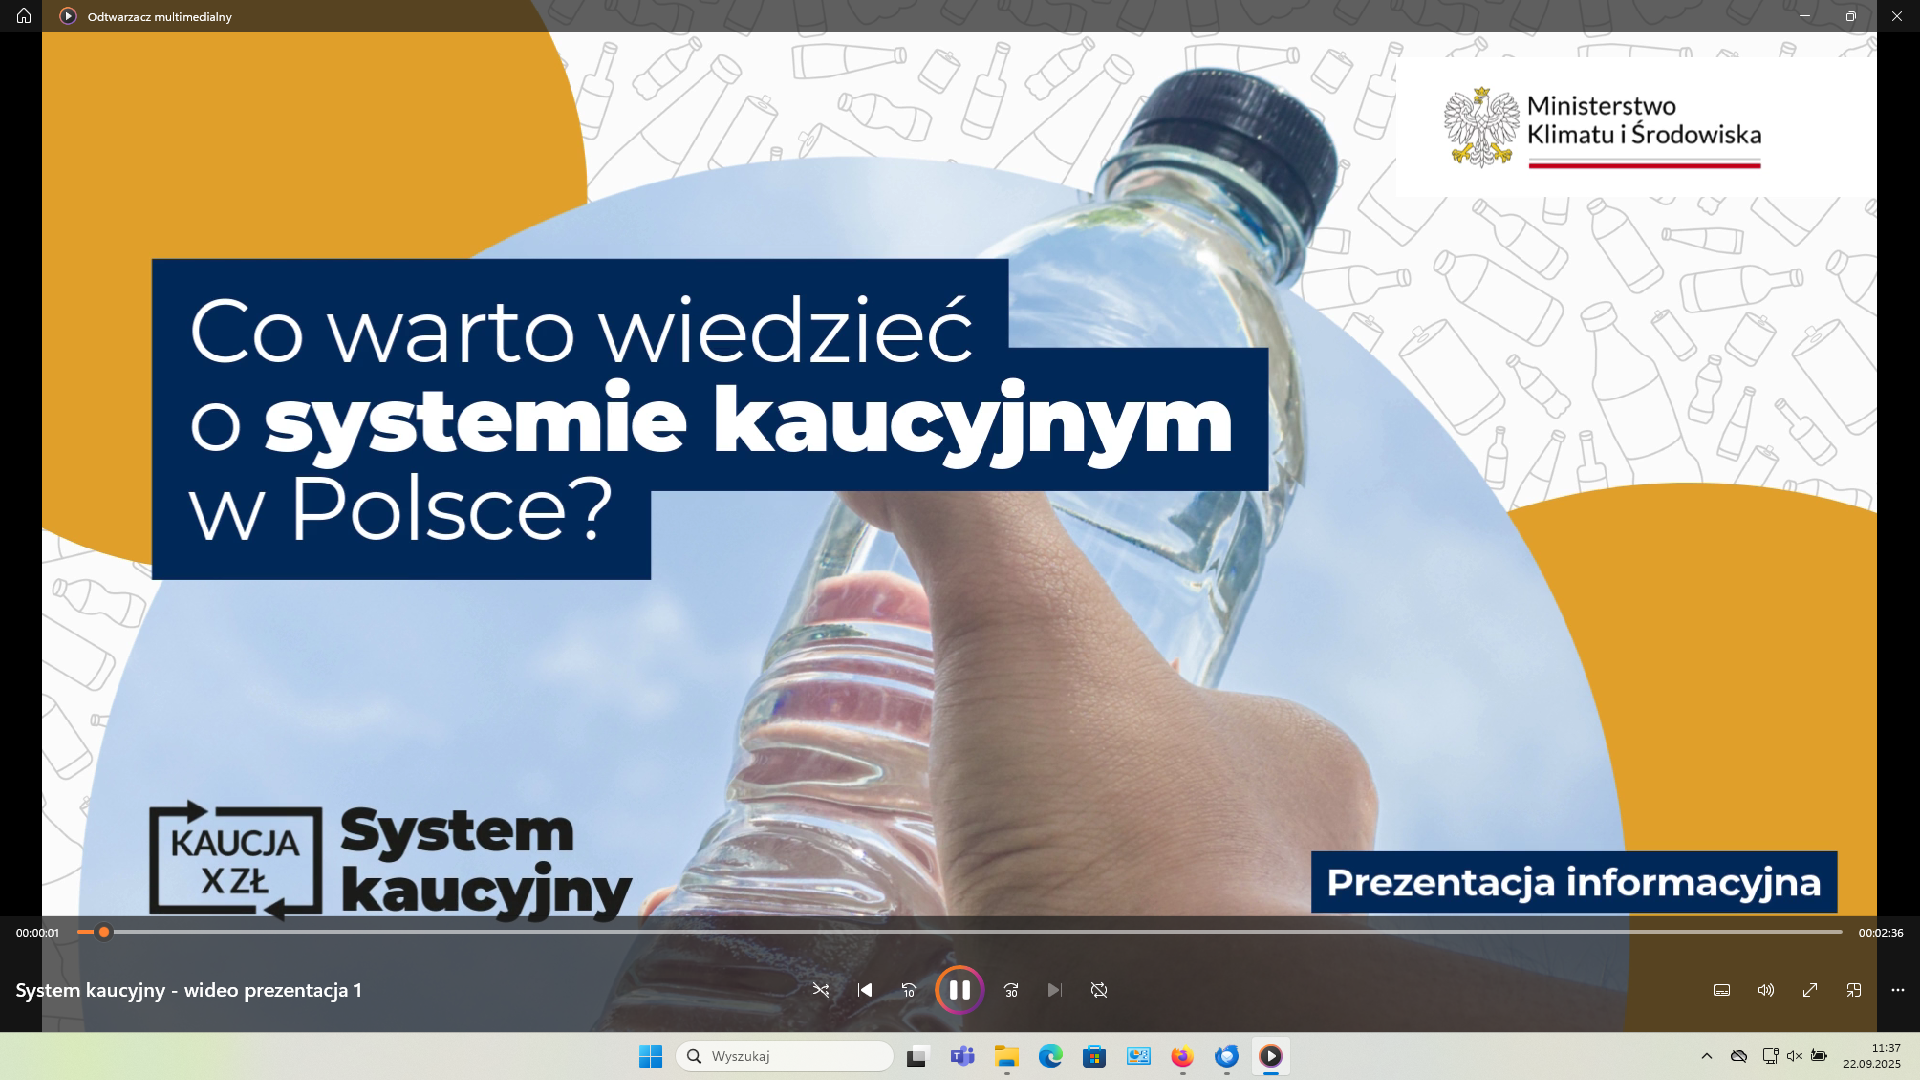The width and height of the screenshot is (1920, 1080).
Task: Open the Windows Start menu
Action: click(650, 1056)
